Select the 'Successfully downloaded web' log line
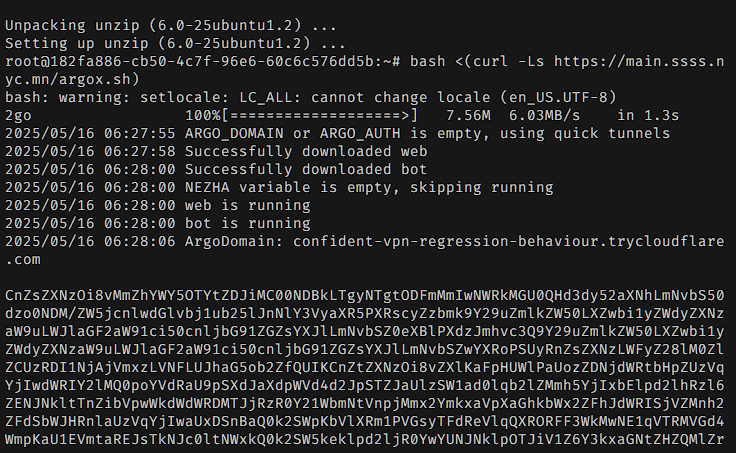Image resolution: width=736 pixels, height=453 pixels. coord(216,152)
